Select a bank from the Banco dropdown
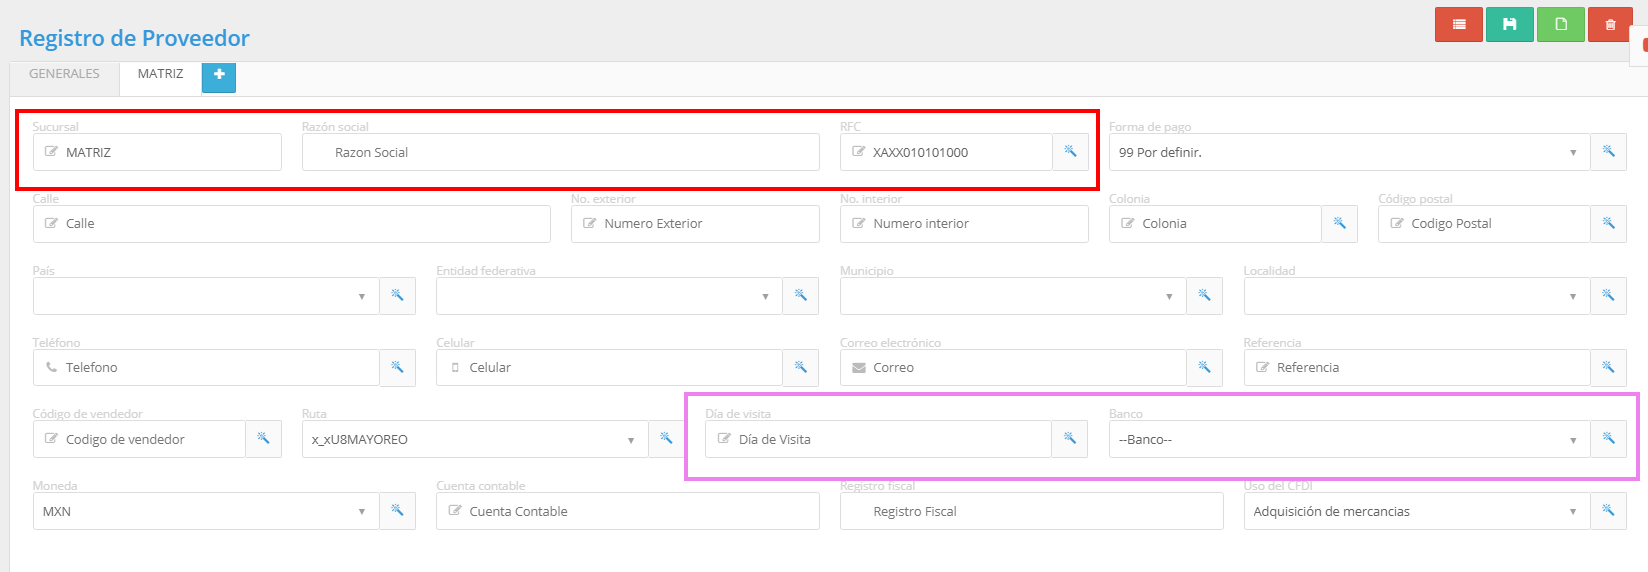Image resolution: width=1648 pixels, height=572 pixels. click(x=1349, y=439)
